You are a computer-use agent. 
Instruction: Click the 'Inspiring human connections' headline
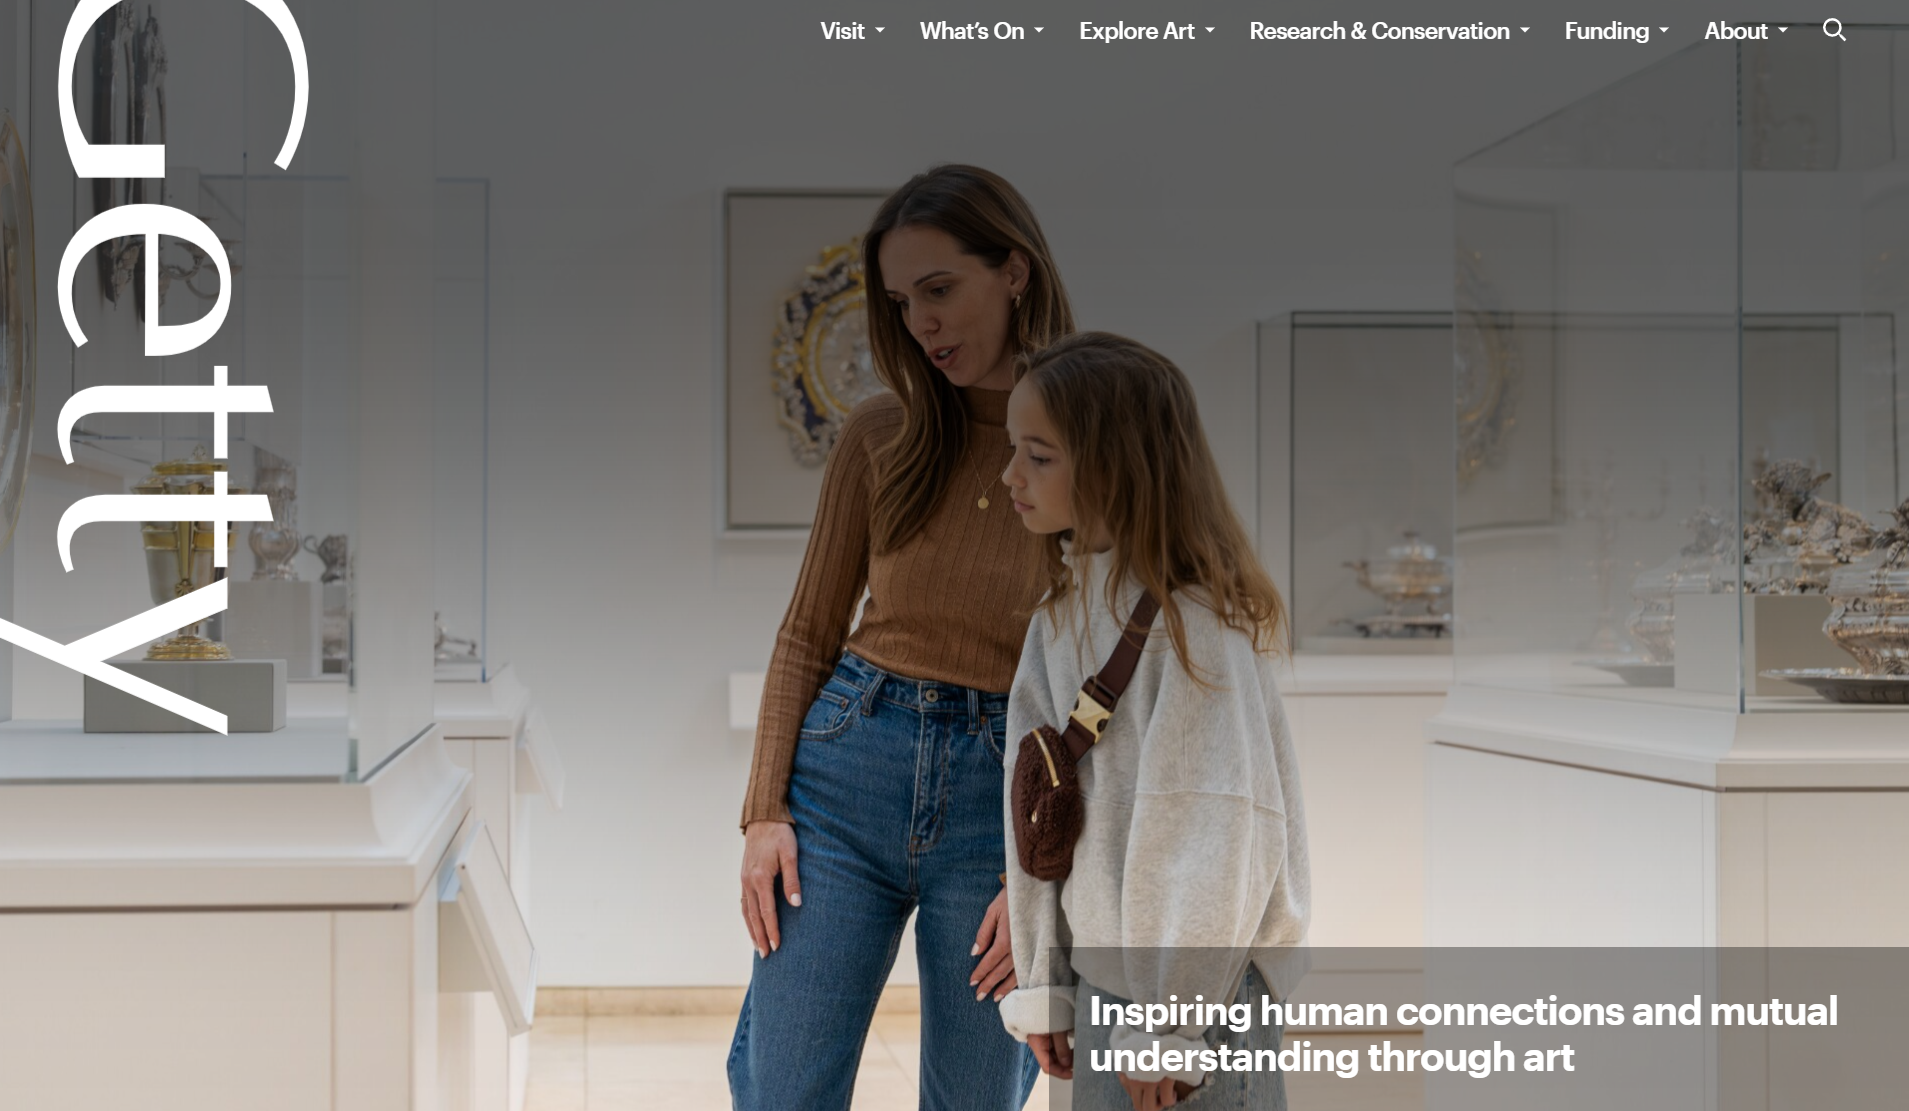pos(1463,1034)
